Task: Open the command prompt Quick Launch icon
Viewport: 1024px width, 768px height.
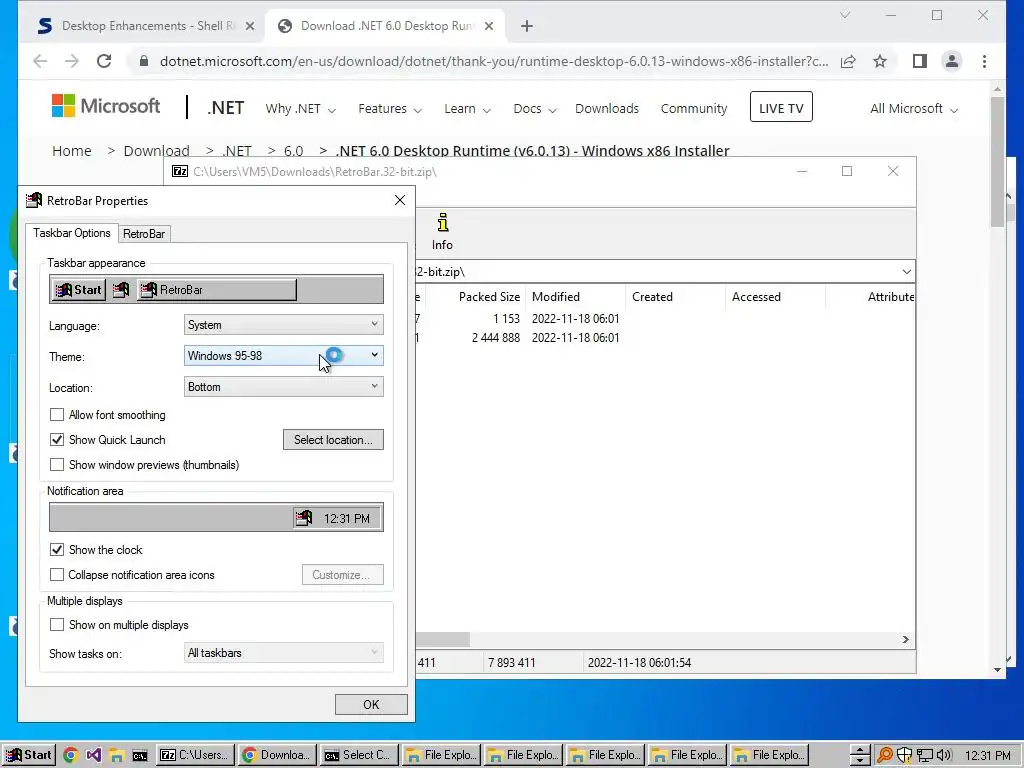Action: pyautogui.click(x=140, y=755)
